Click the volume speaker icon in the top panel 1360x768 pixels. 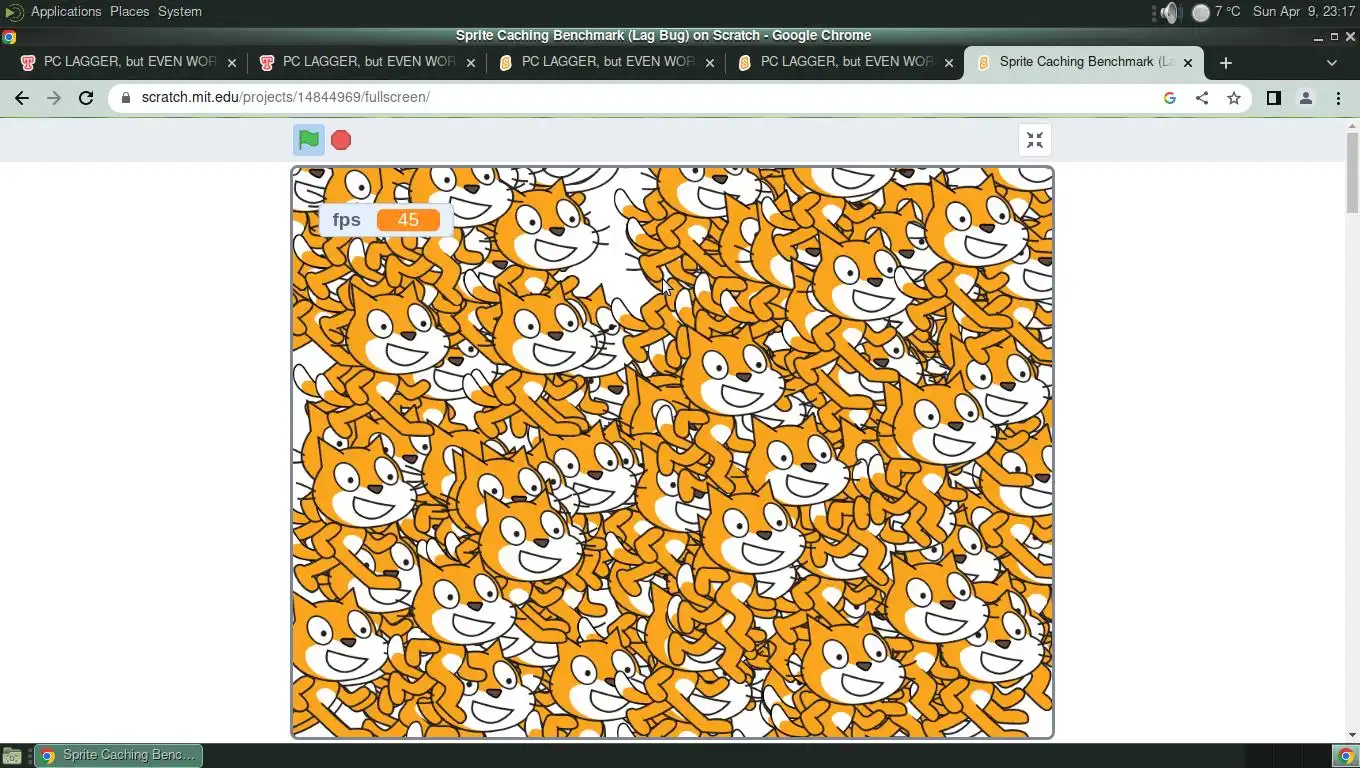coord(1170,12)
